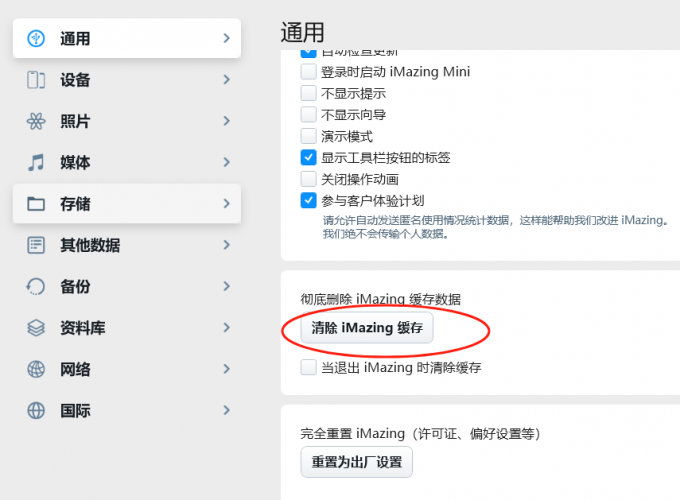Expand the 设备 row chevron

[226, 79]
